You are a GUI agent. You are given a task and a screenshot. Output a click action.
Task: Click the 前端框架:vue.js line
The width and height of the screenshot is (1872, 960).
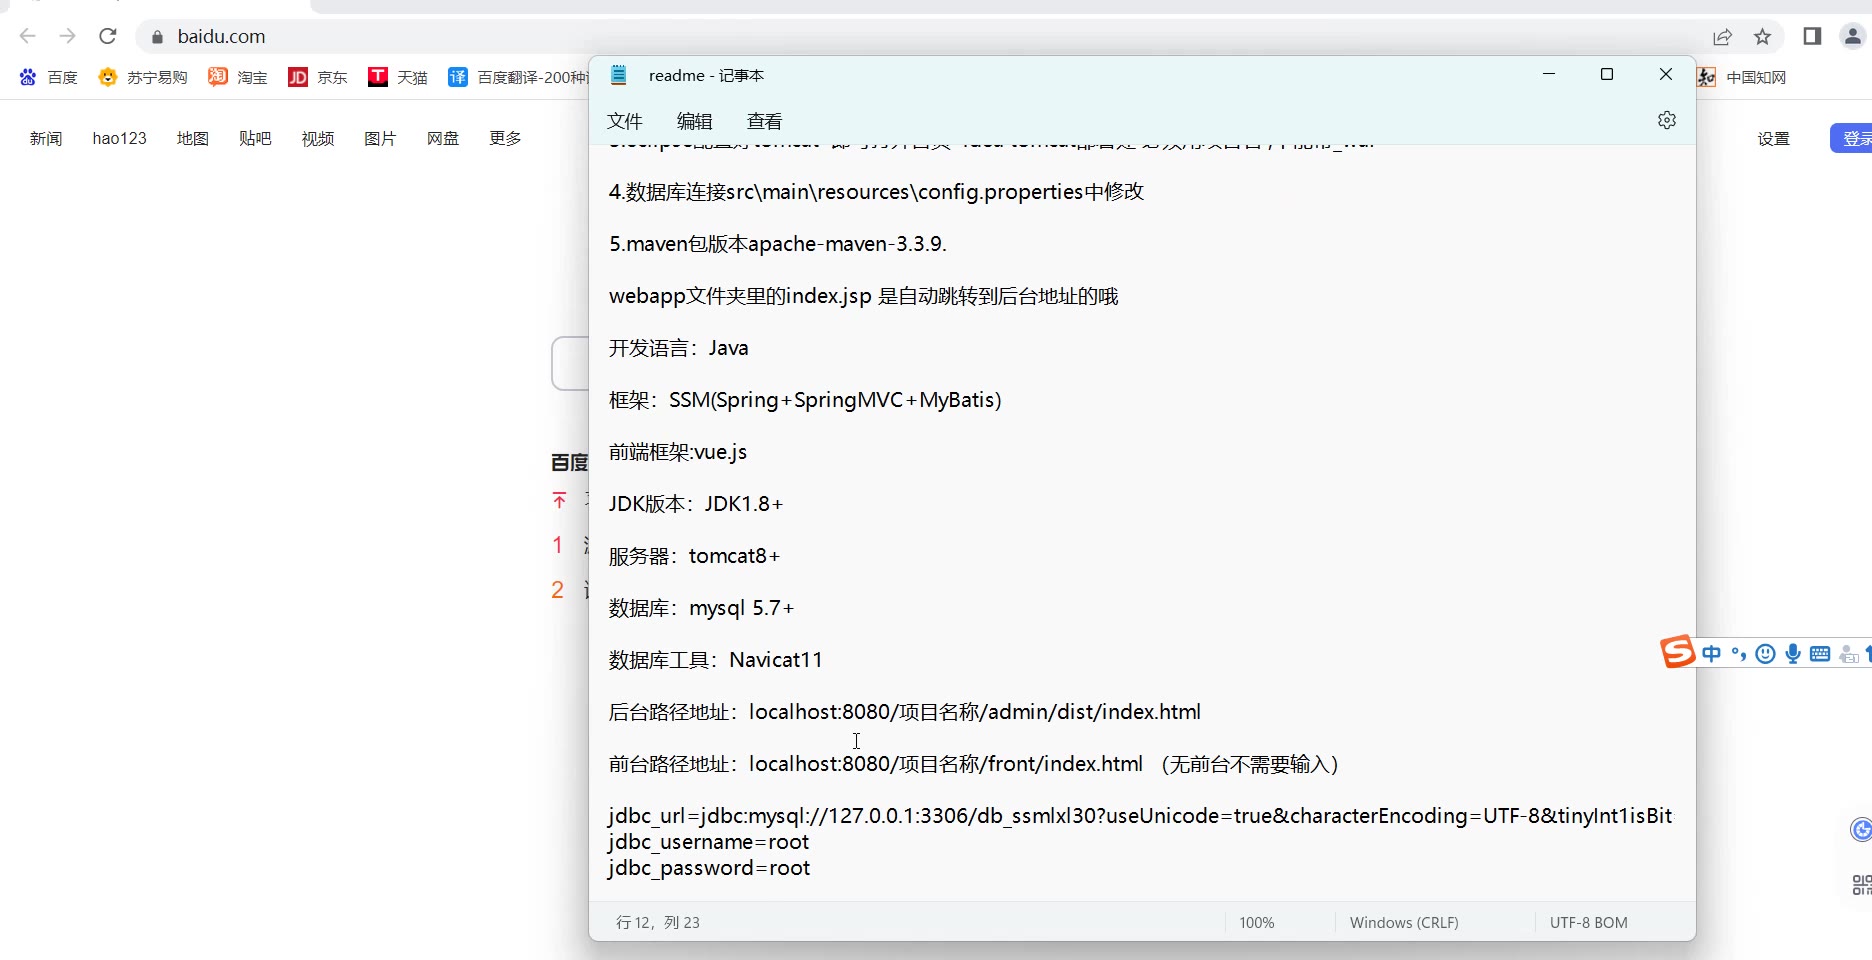678,452
